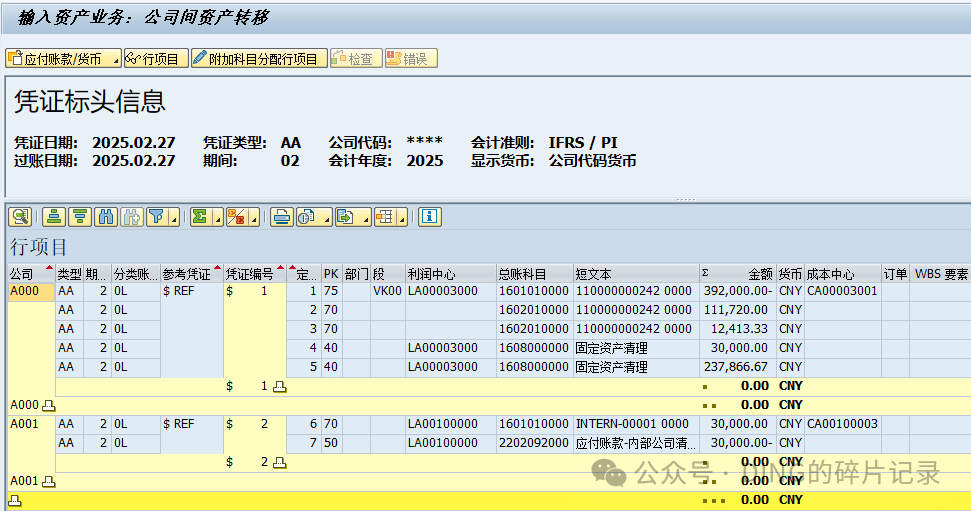Open the Views dropdown arrow
971x511 pixels.
point(326,217)
